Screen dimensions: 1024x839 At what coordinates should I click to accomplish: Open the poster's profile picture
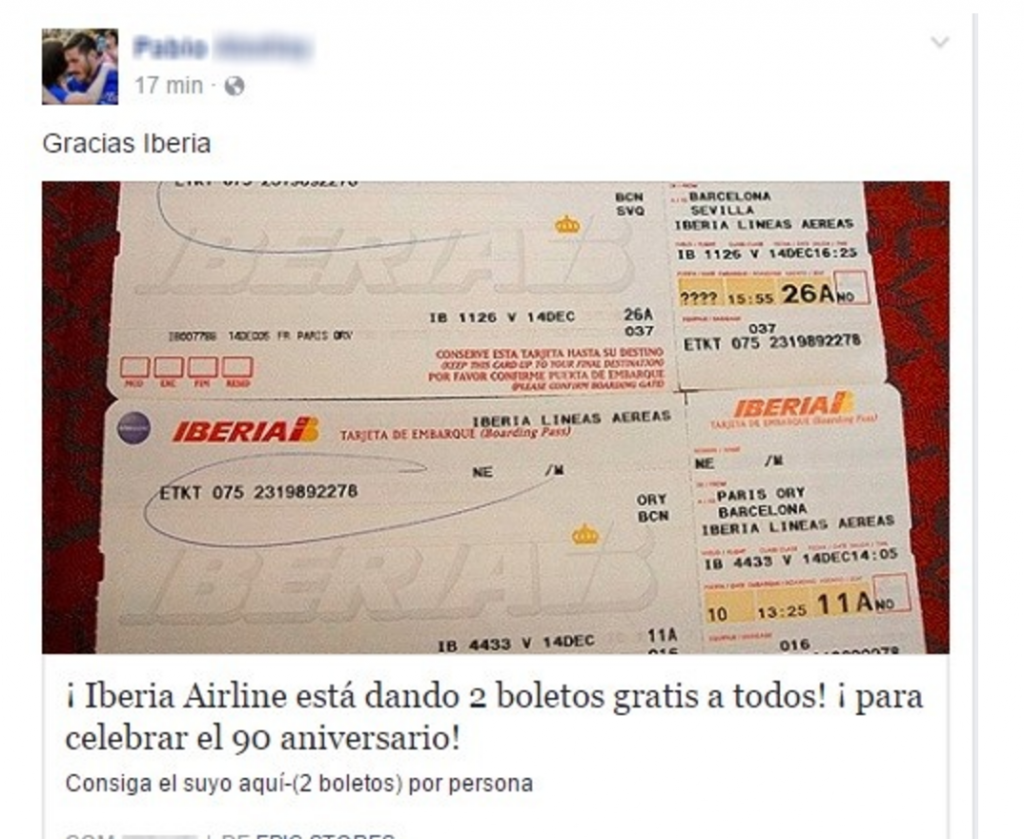(x=80, y=67)
